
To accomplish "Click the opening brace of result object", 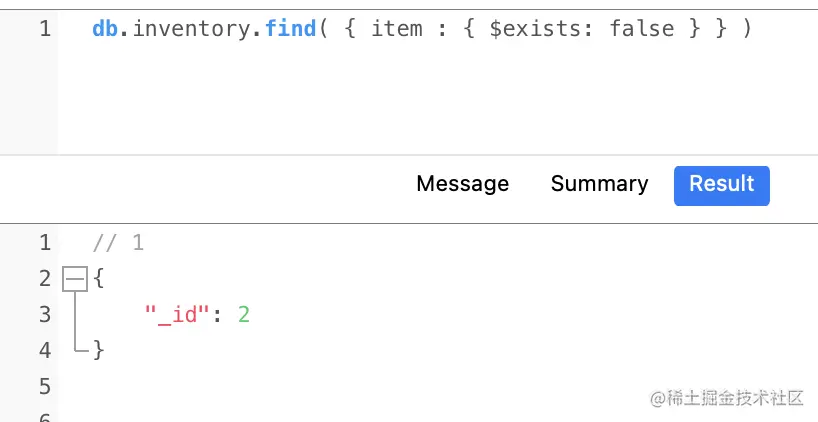I will tap(98, 279).
